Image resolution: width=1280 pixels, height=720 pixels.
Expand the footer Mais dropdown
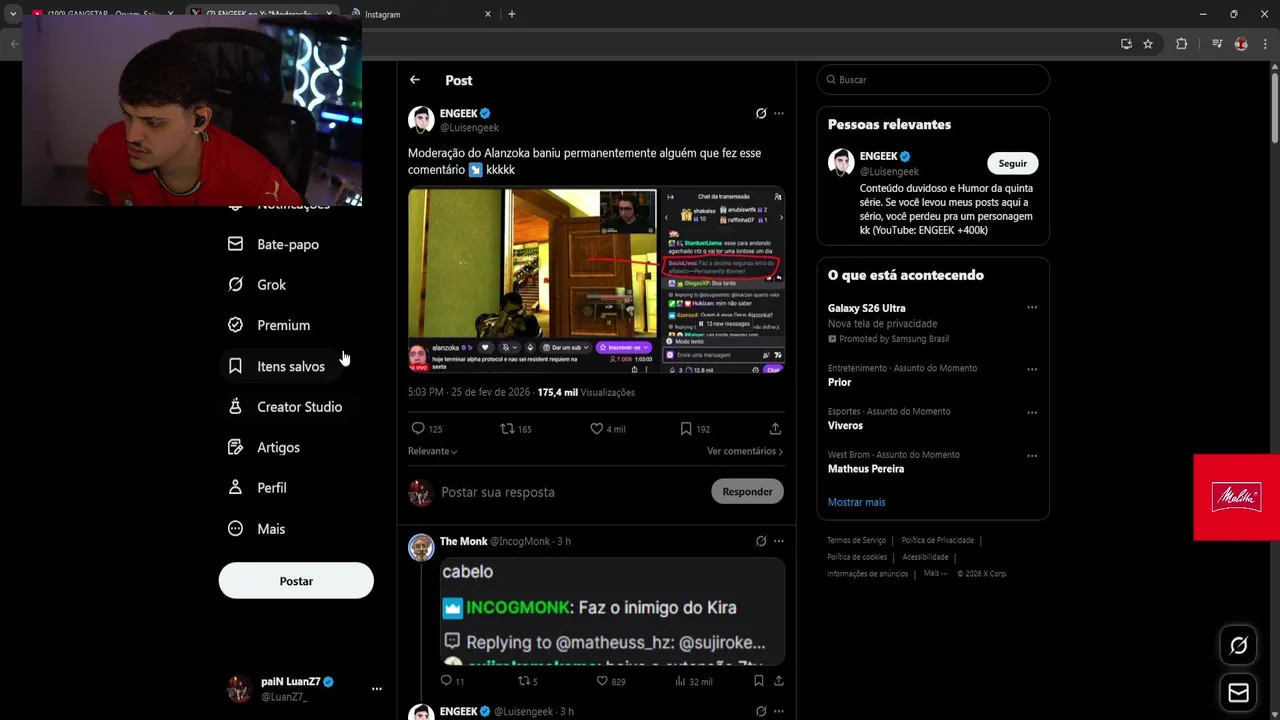coord(933,574)
